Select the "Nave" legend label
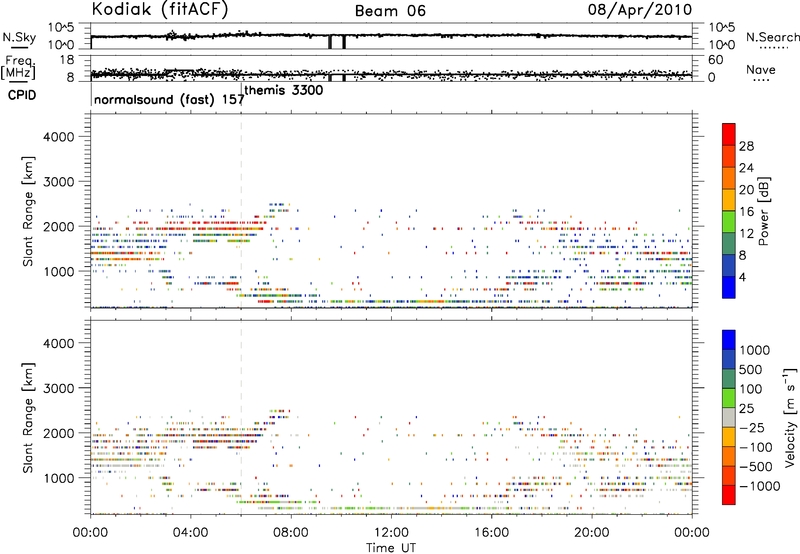Viewport: 800px width, 554px height. (x=760, y=69)
